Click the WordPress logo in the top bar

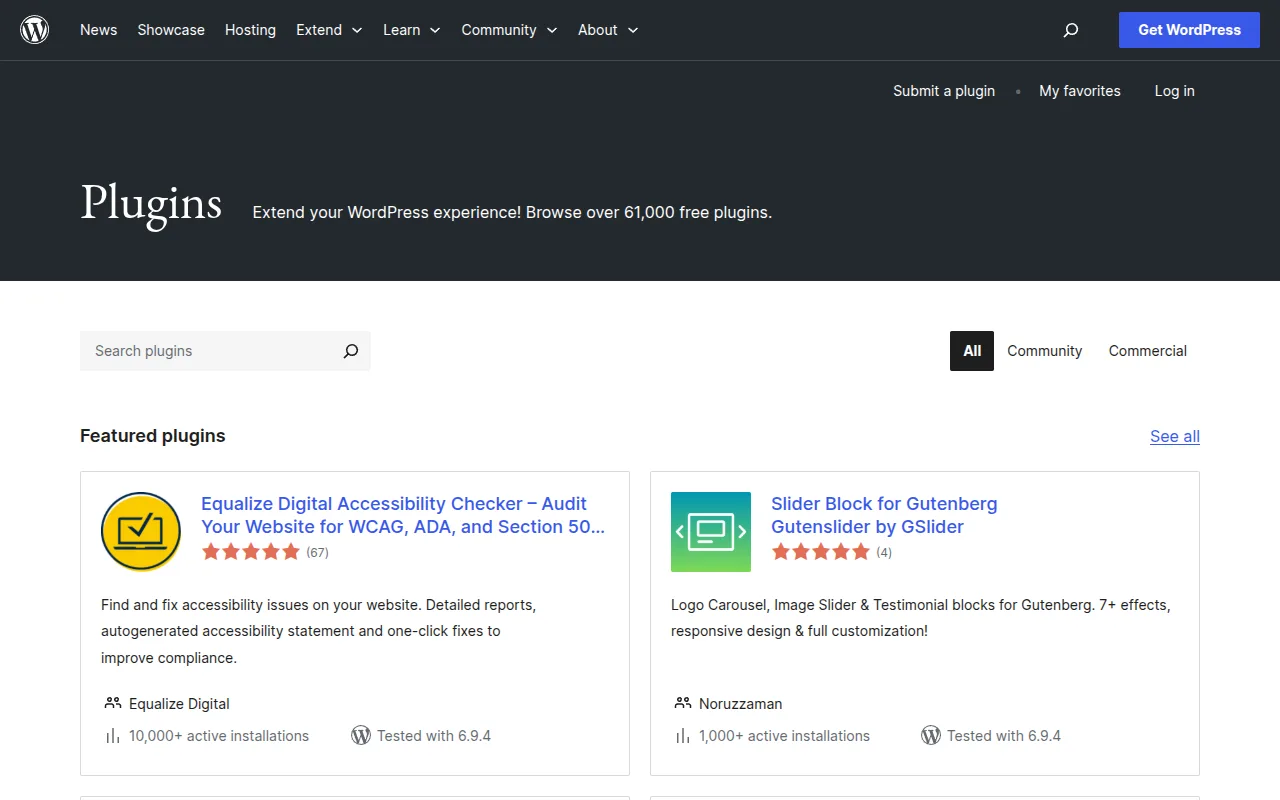[x=34, y=29]
